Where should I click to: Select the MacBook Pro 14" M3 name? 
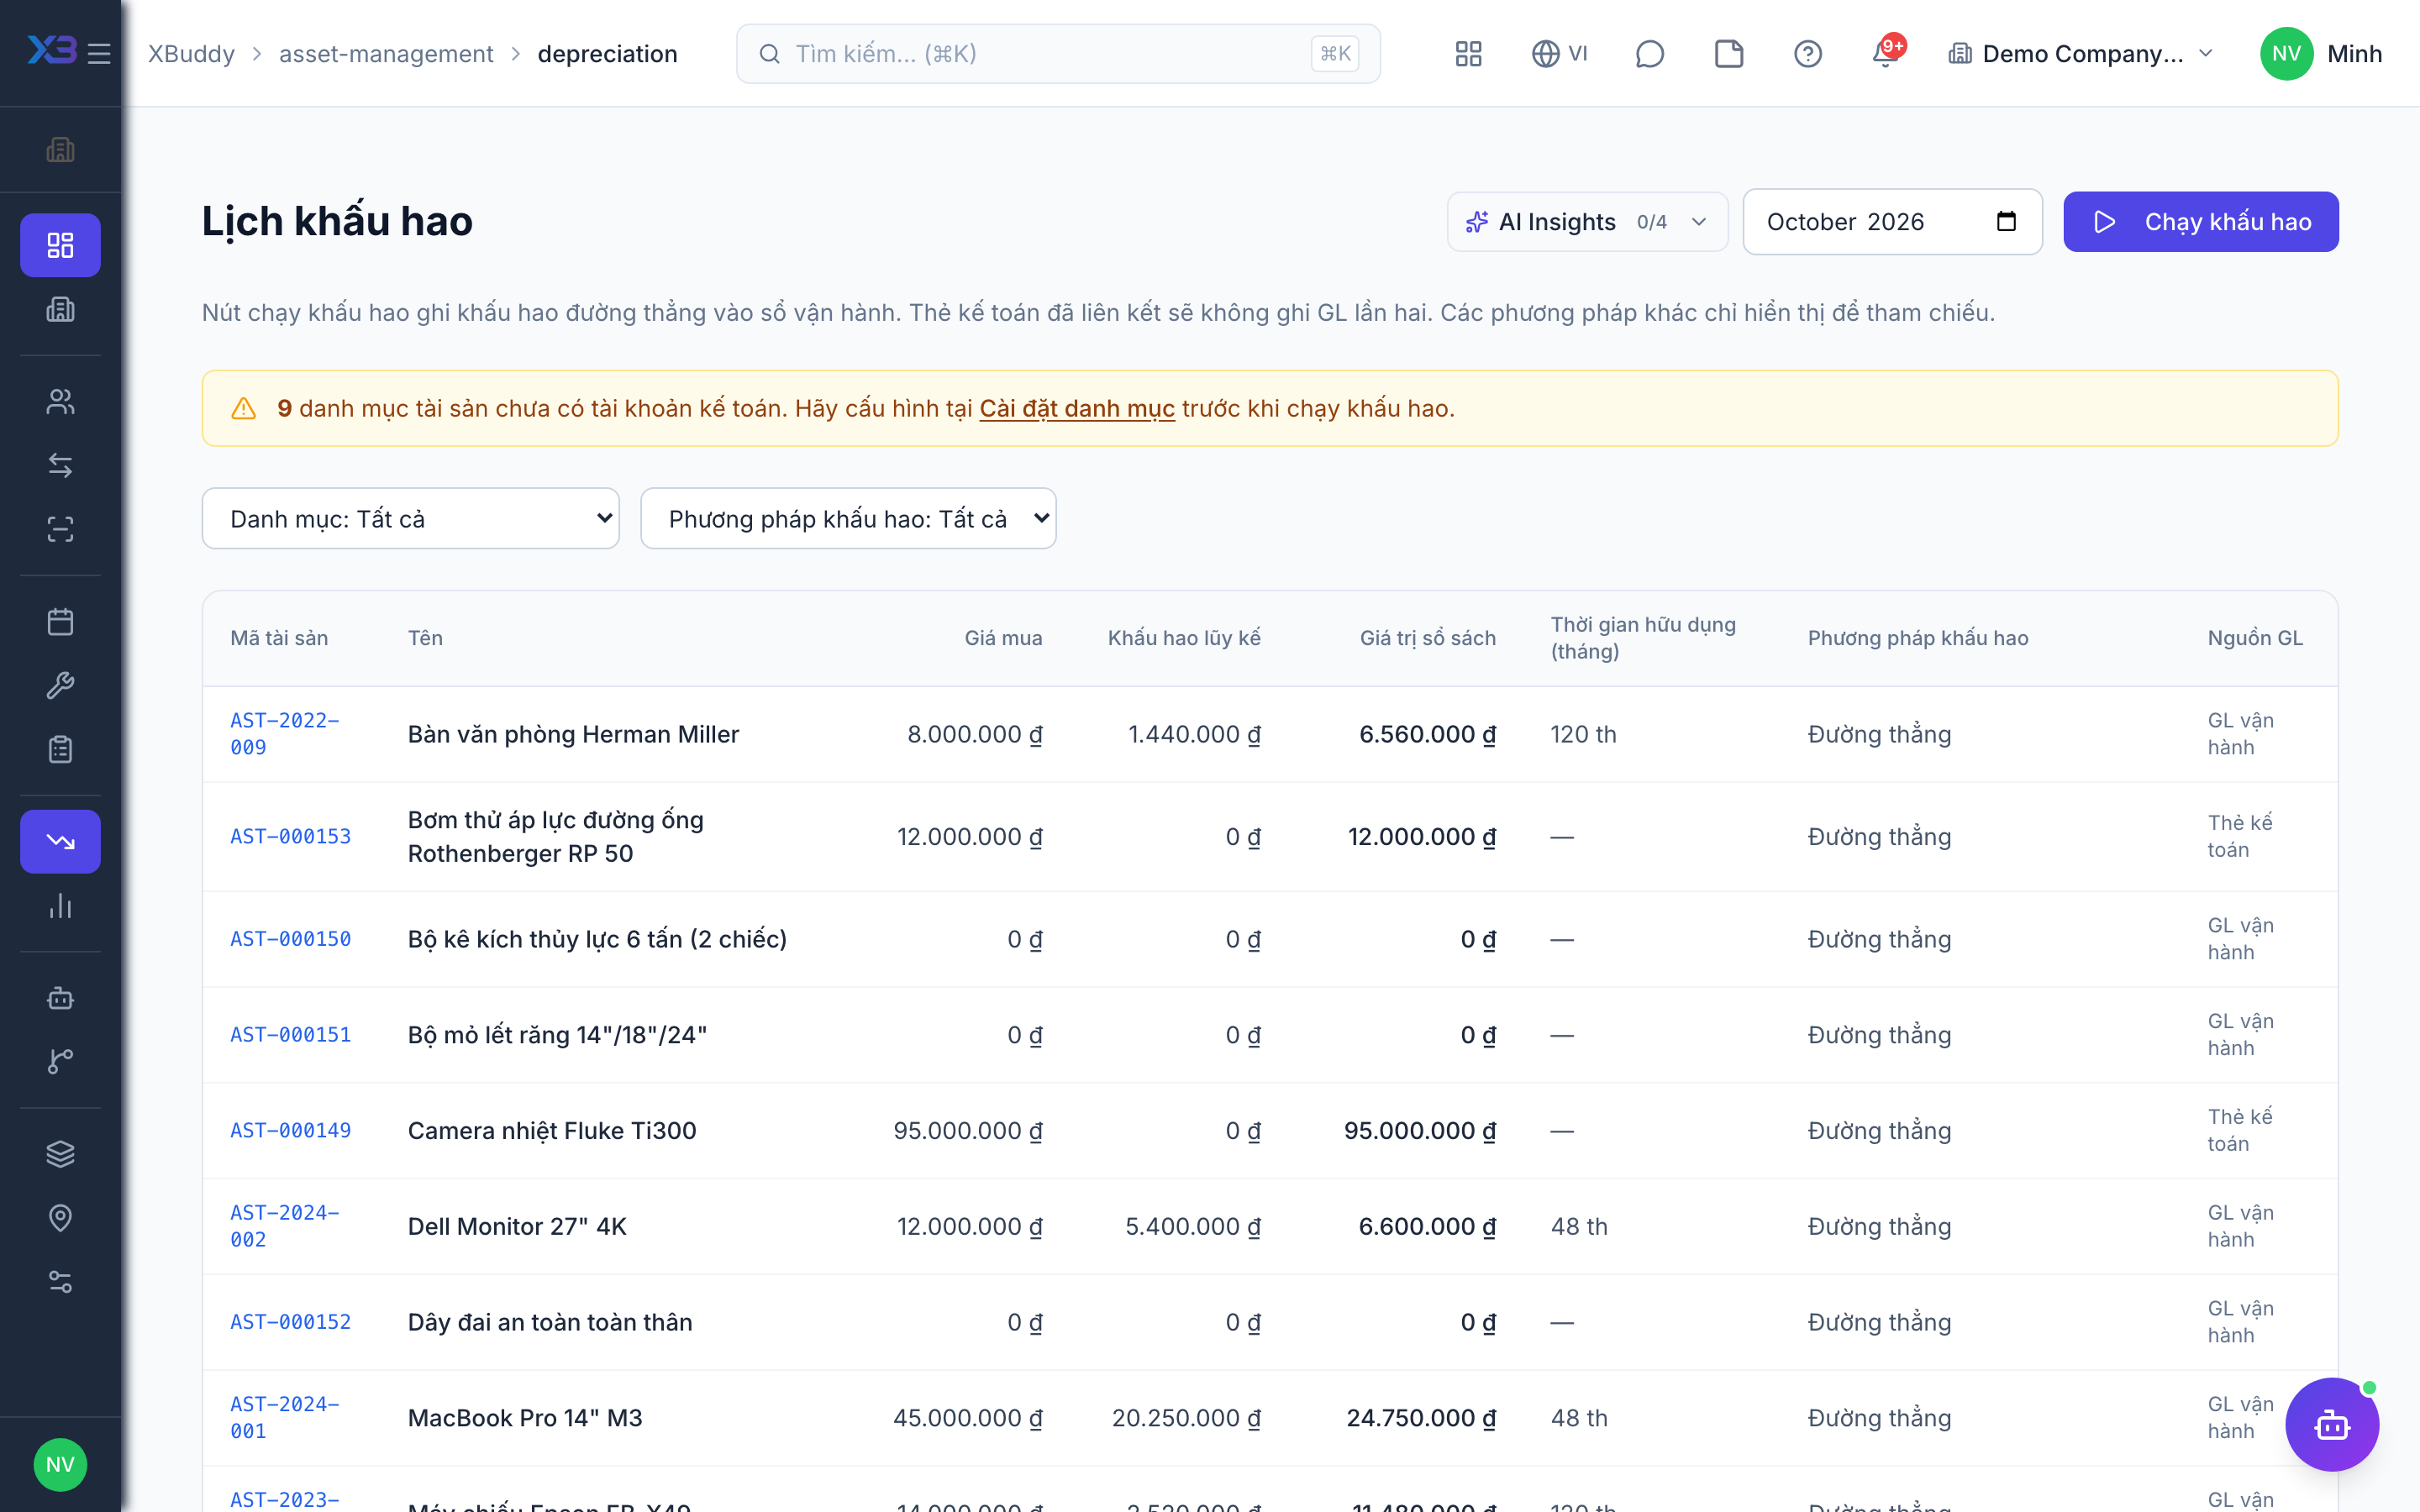pyautogui.click(x=525, y=1418)
